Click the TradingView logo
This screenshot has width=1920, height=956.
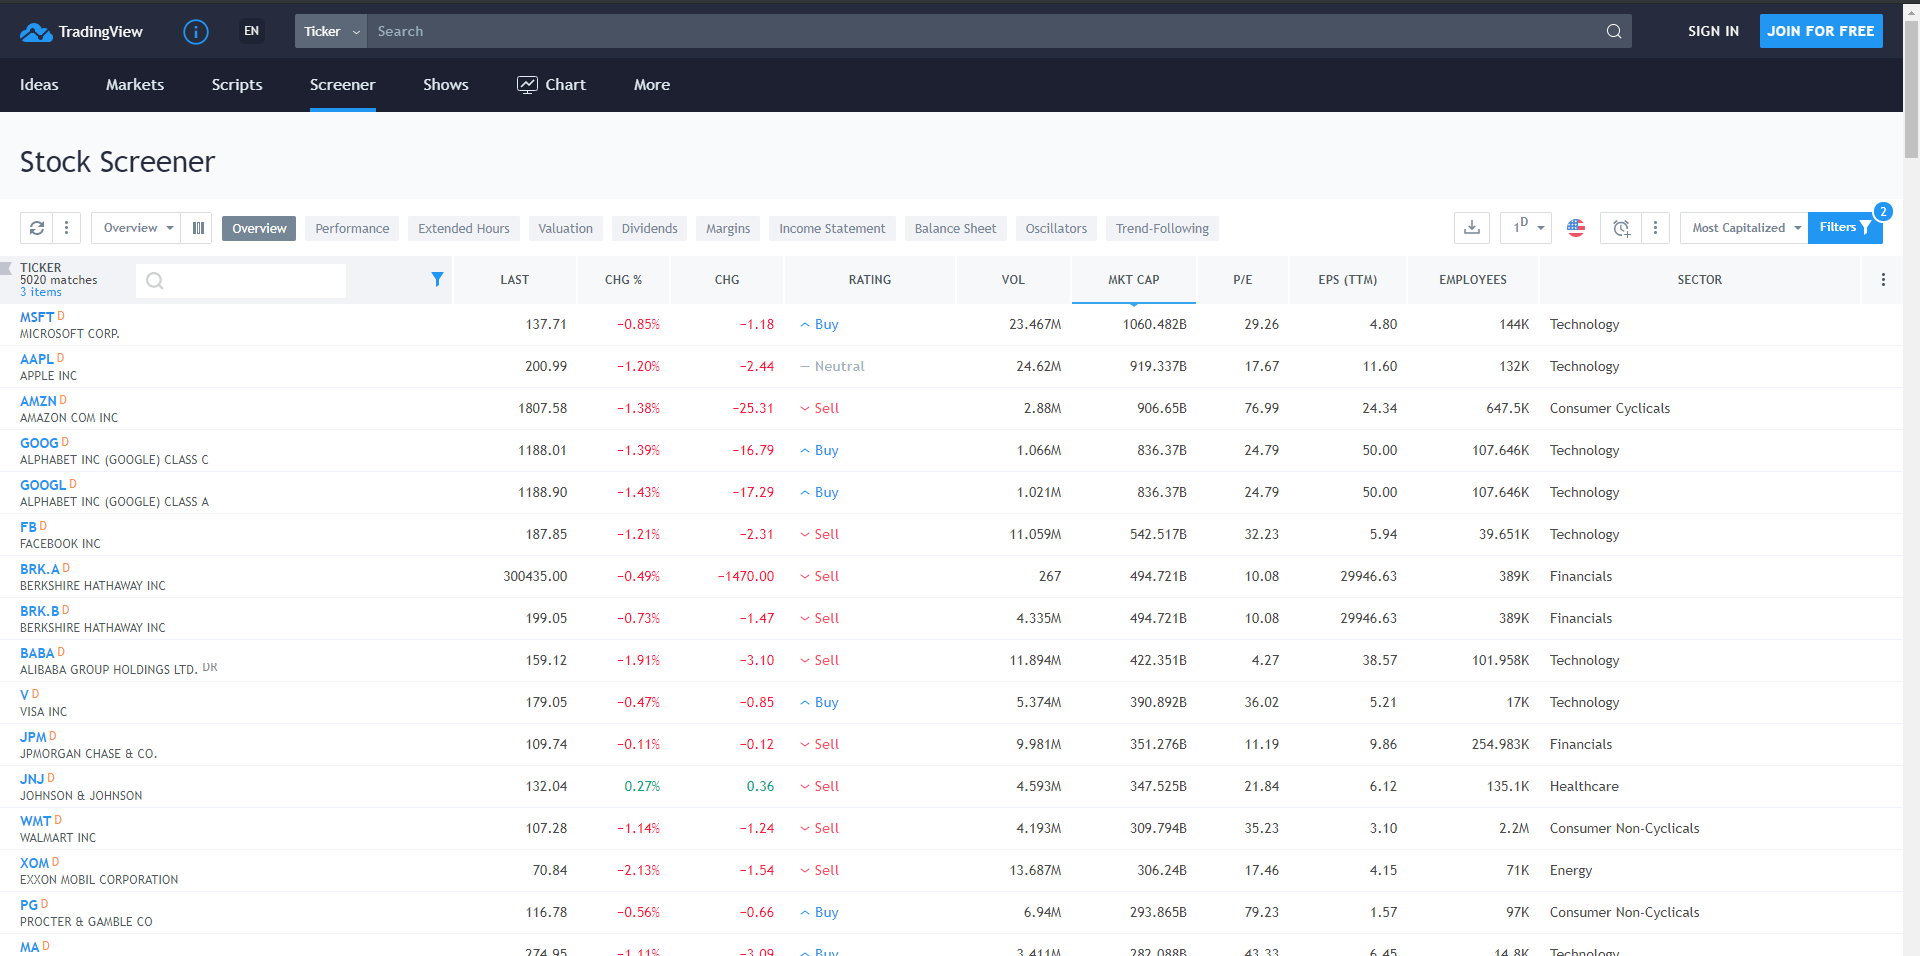click(80, 31)
